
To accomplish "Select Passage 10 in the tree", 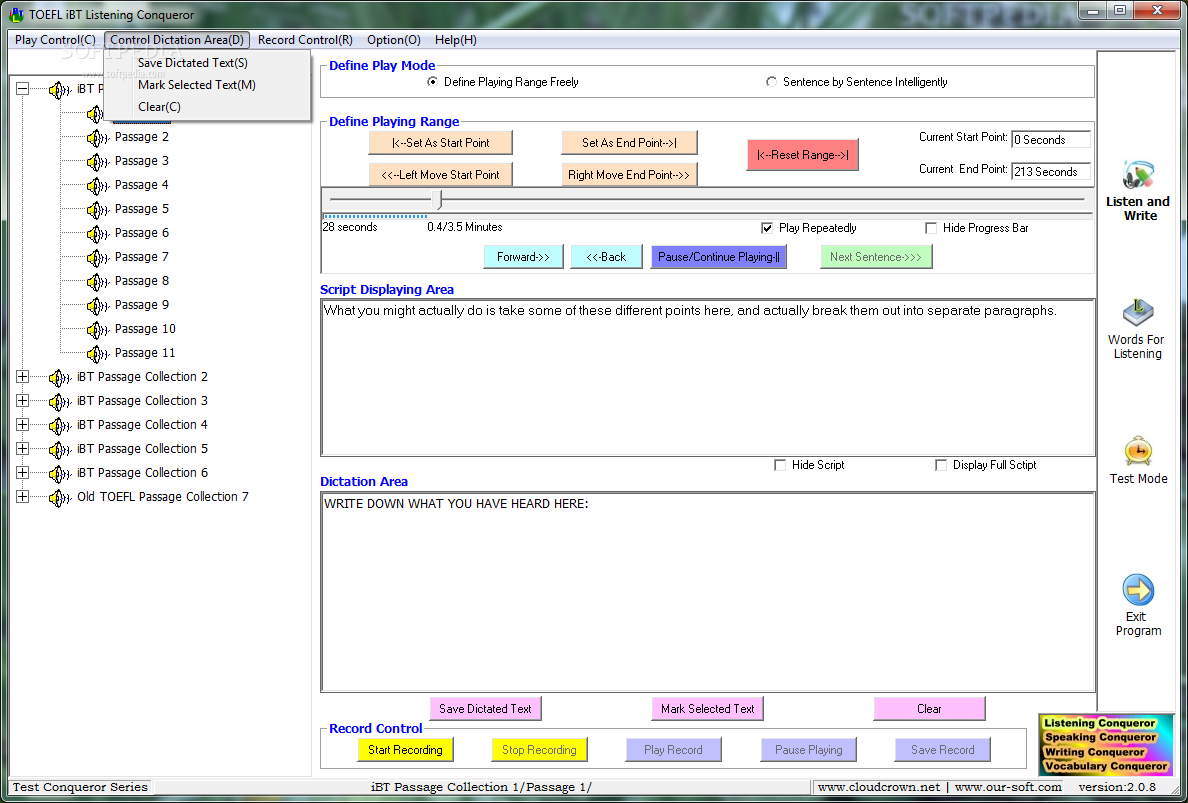I will 145,329.
